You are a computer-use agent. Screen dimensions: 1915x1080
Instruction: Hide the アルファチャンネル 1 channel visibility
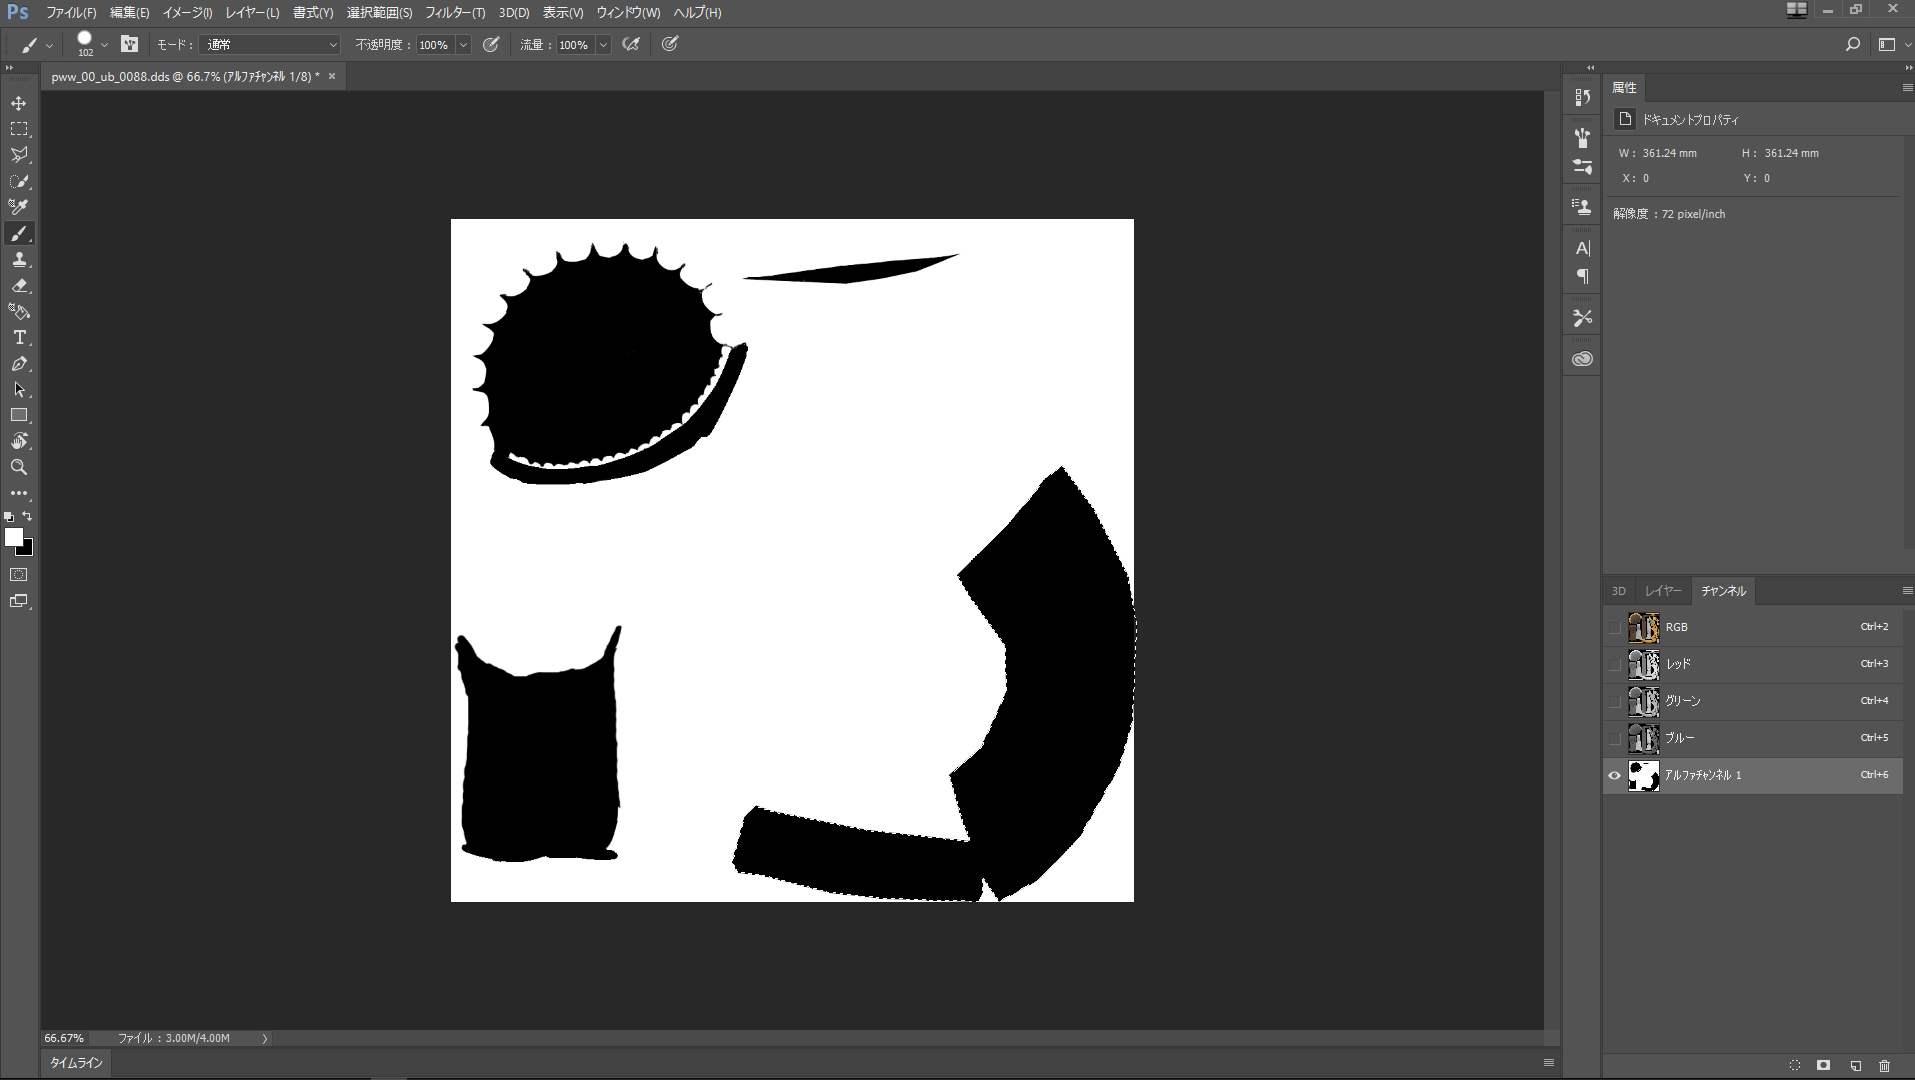(x=1614, y=775)
